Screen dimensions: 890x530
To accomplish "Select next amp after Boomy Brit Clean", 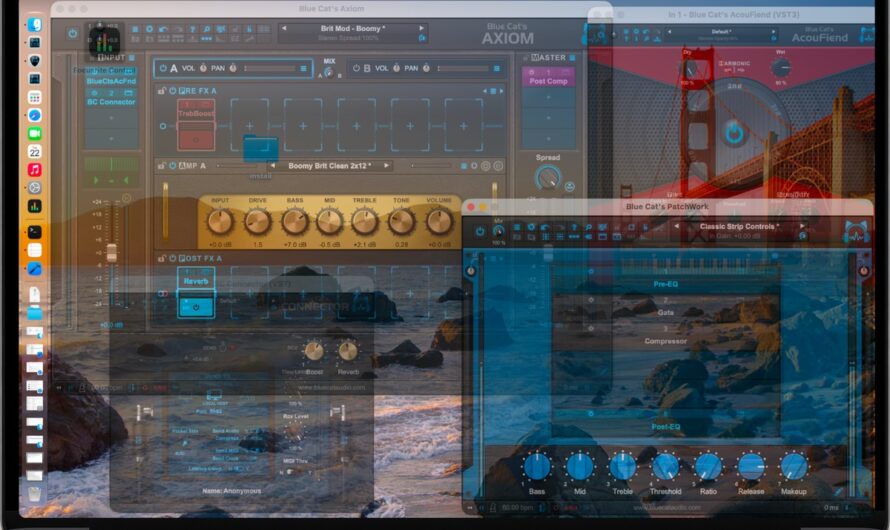I will tap(386, 166).
